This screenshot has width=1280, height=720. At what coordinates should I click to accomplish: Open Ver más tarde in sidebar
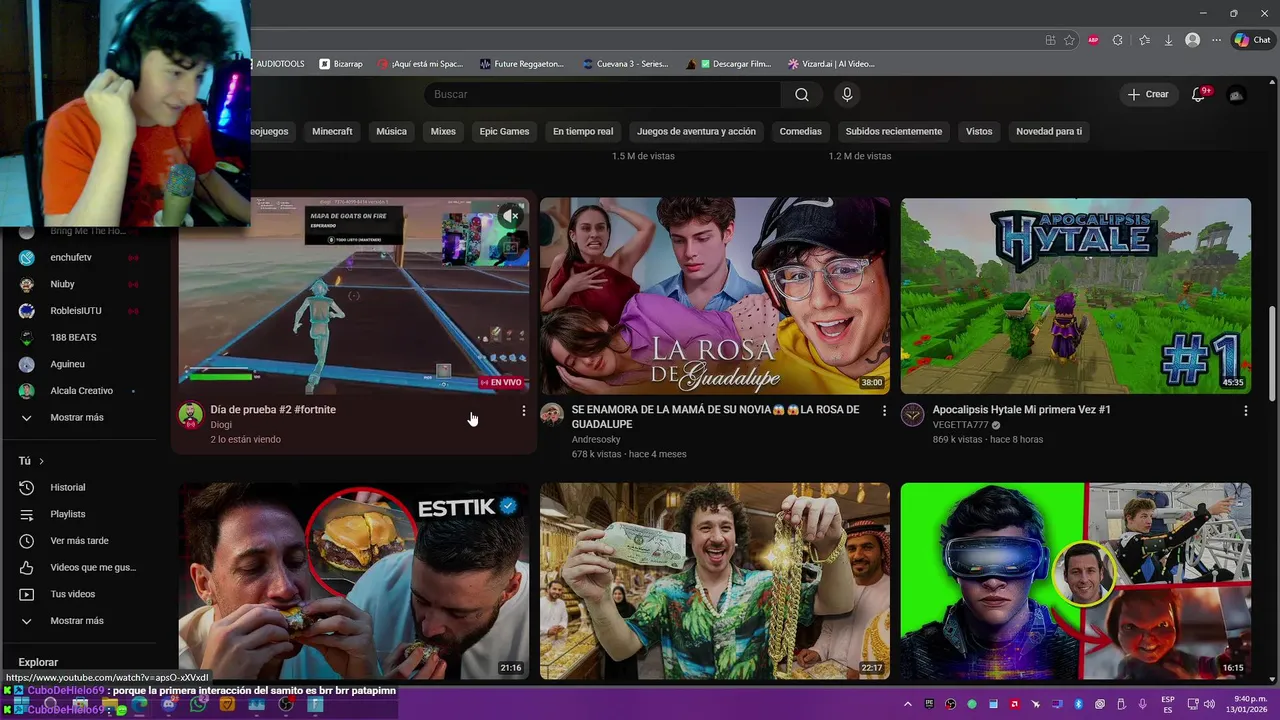pos(80,541)
